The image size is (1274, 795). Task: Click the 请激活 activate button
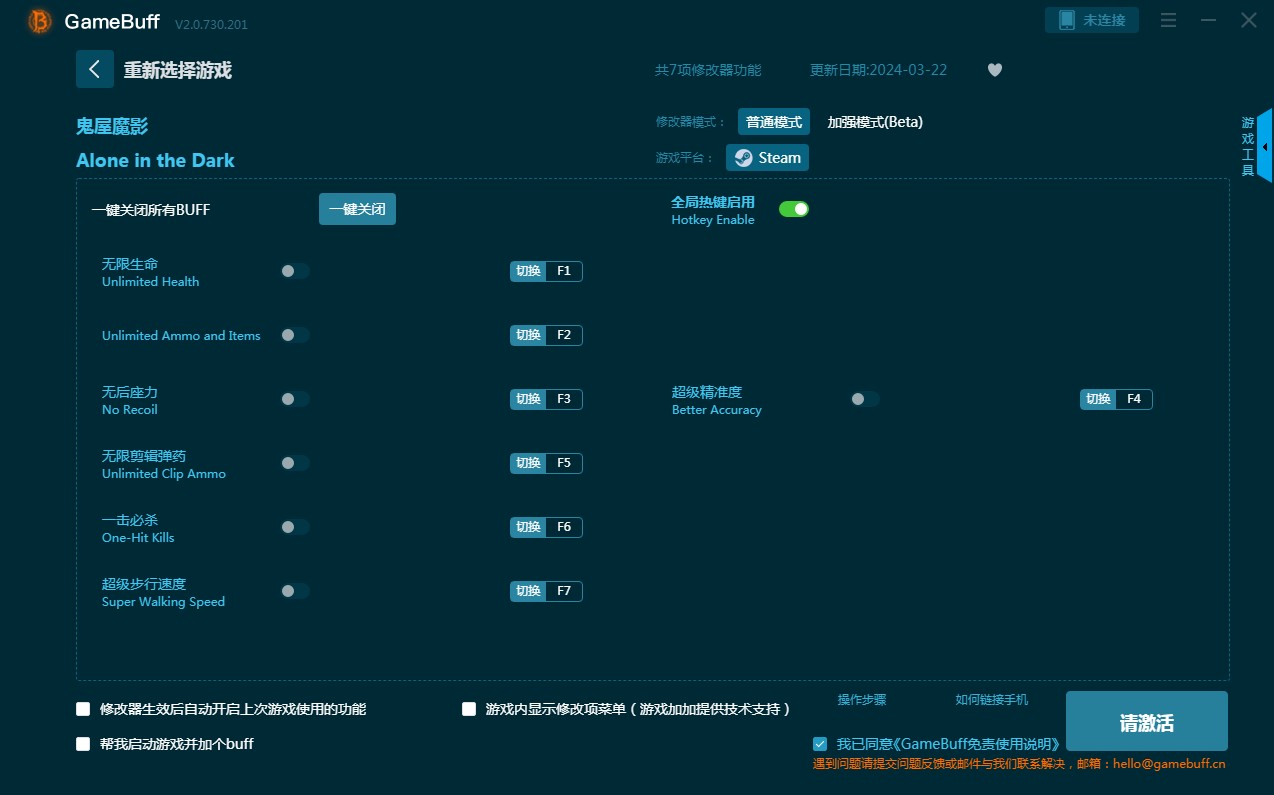(x=1146, y=721)
